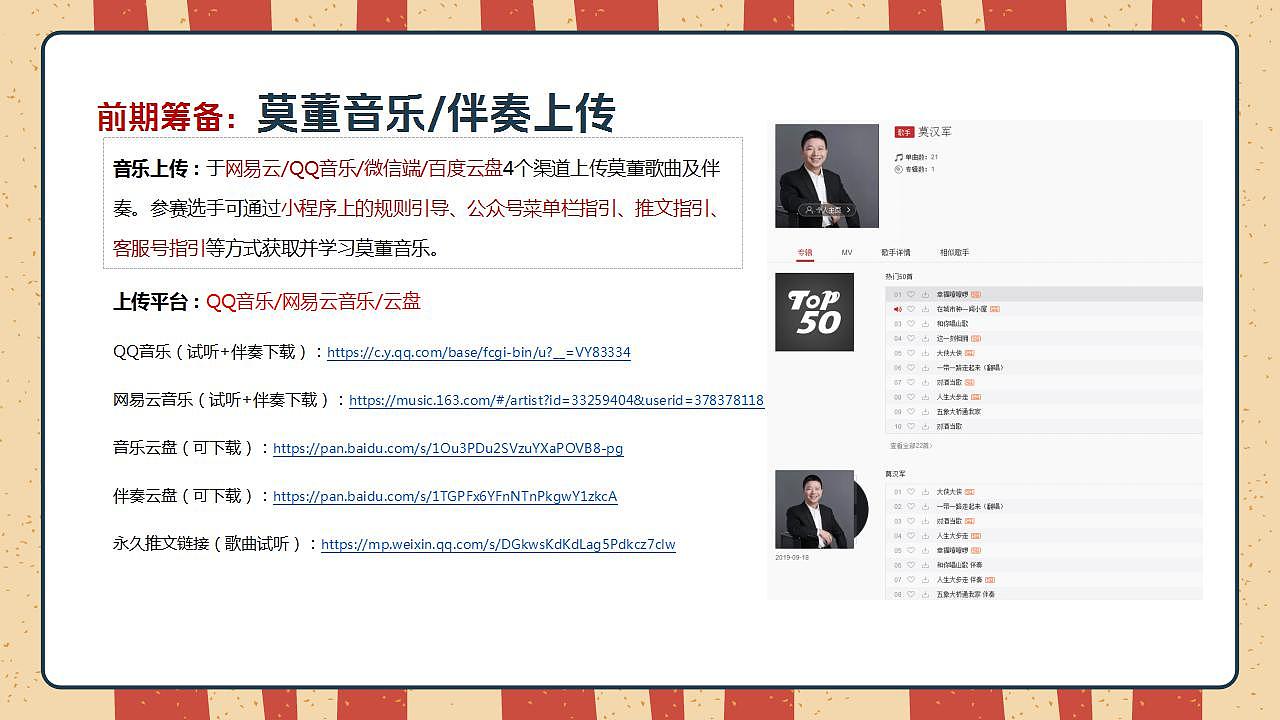Click the album date 2019-09-18
Screen dimensions: 1280x720
[793, 557]
